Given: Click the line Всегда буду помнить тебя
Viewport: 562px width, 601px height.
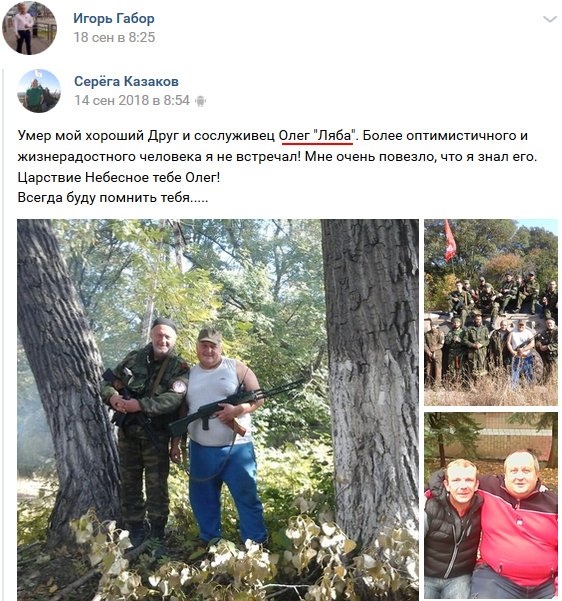Looking at the screenshot, I should (113, 198).
